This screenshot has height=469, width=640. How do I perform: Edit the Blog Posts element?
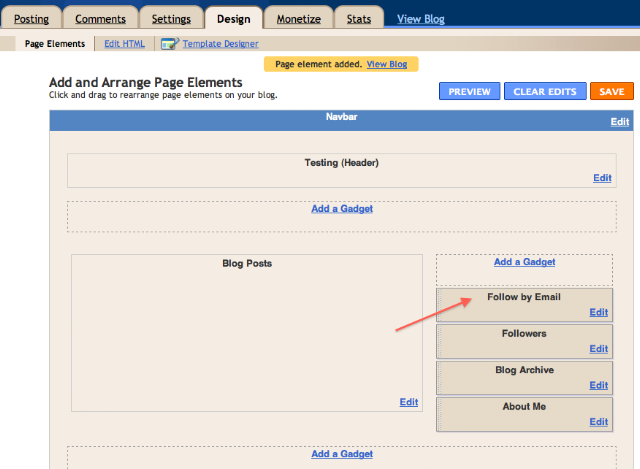coord(409,402)
